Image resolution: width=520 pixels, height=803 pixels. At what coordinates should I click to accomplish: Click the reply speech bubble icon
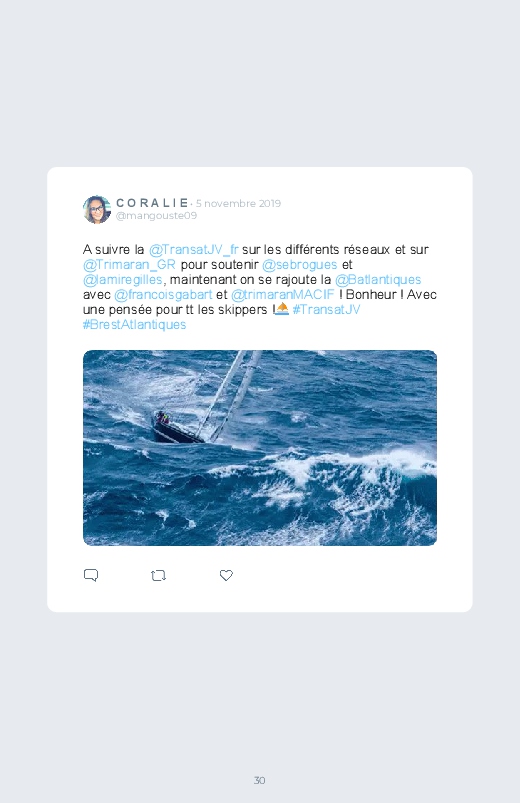coord(91,575)
